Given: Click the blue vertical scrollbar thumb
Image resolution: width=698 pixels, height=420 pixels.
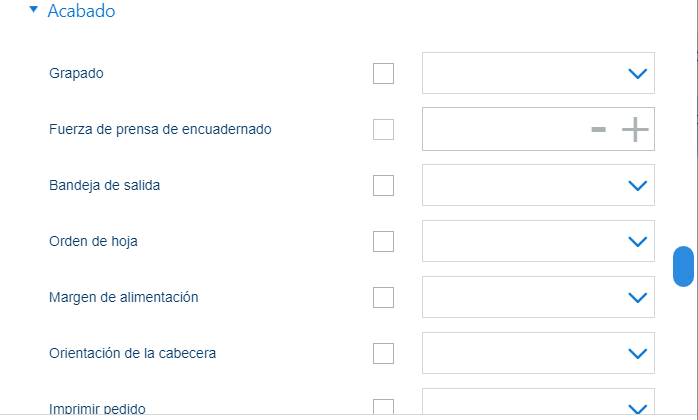Looking at the screenshot, I should 683,266.
